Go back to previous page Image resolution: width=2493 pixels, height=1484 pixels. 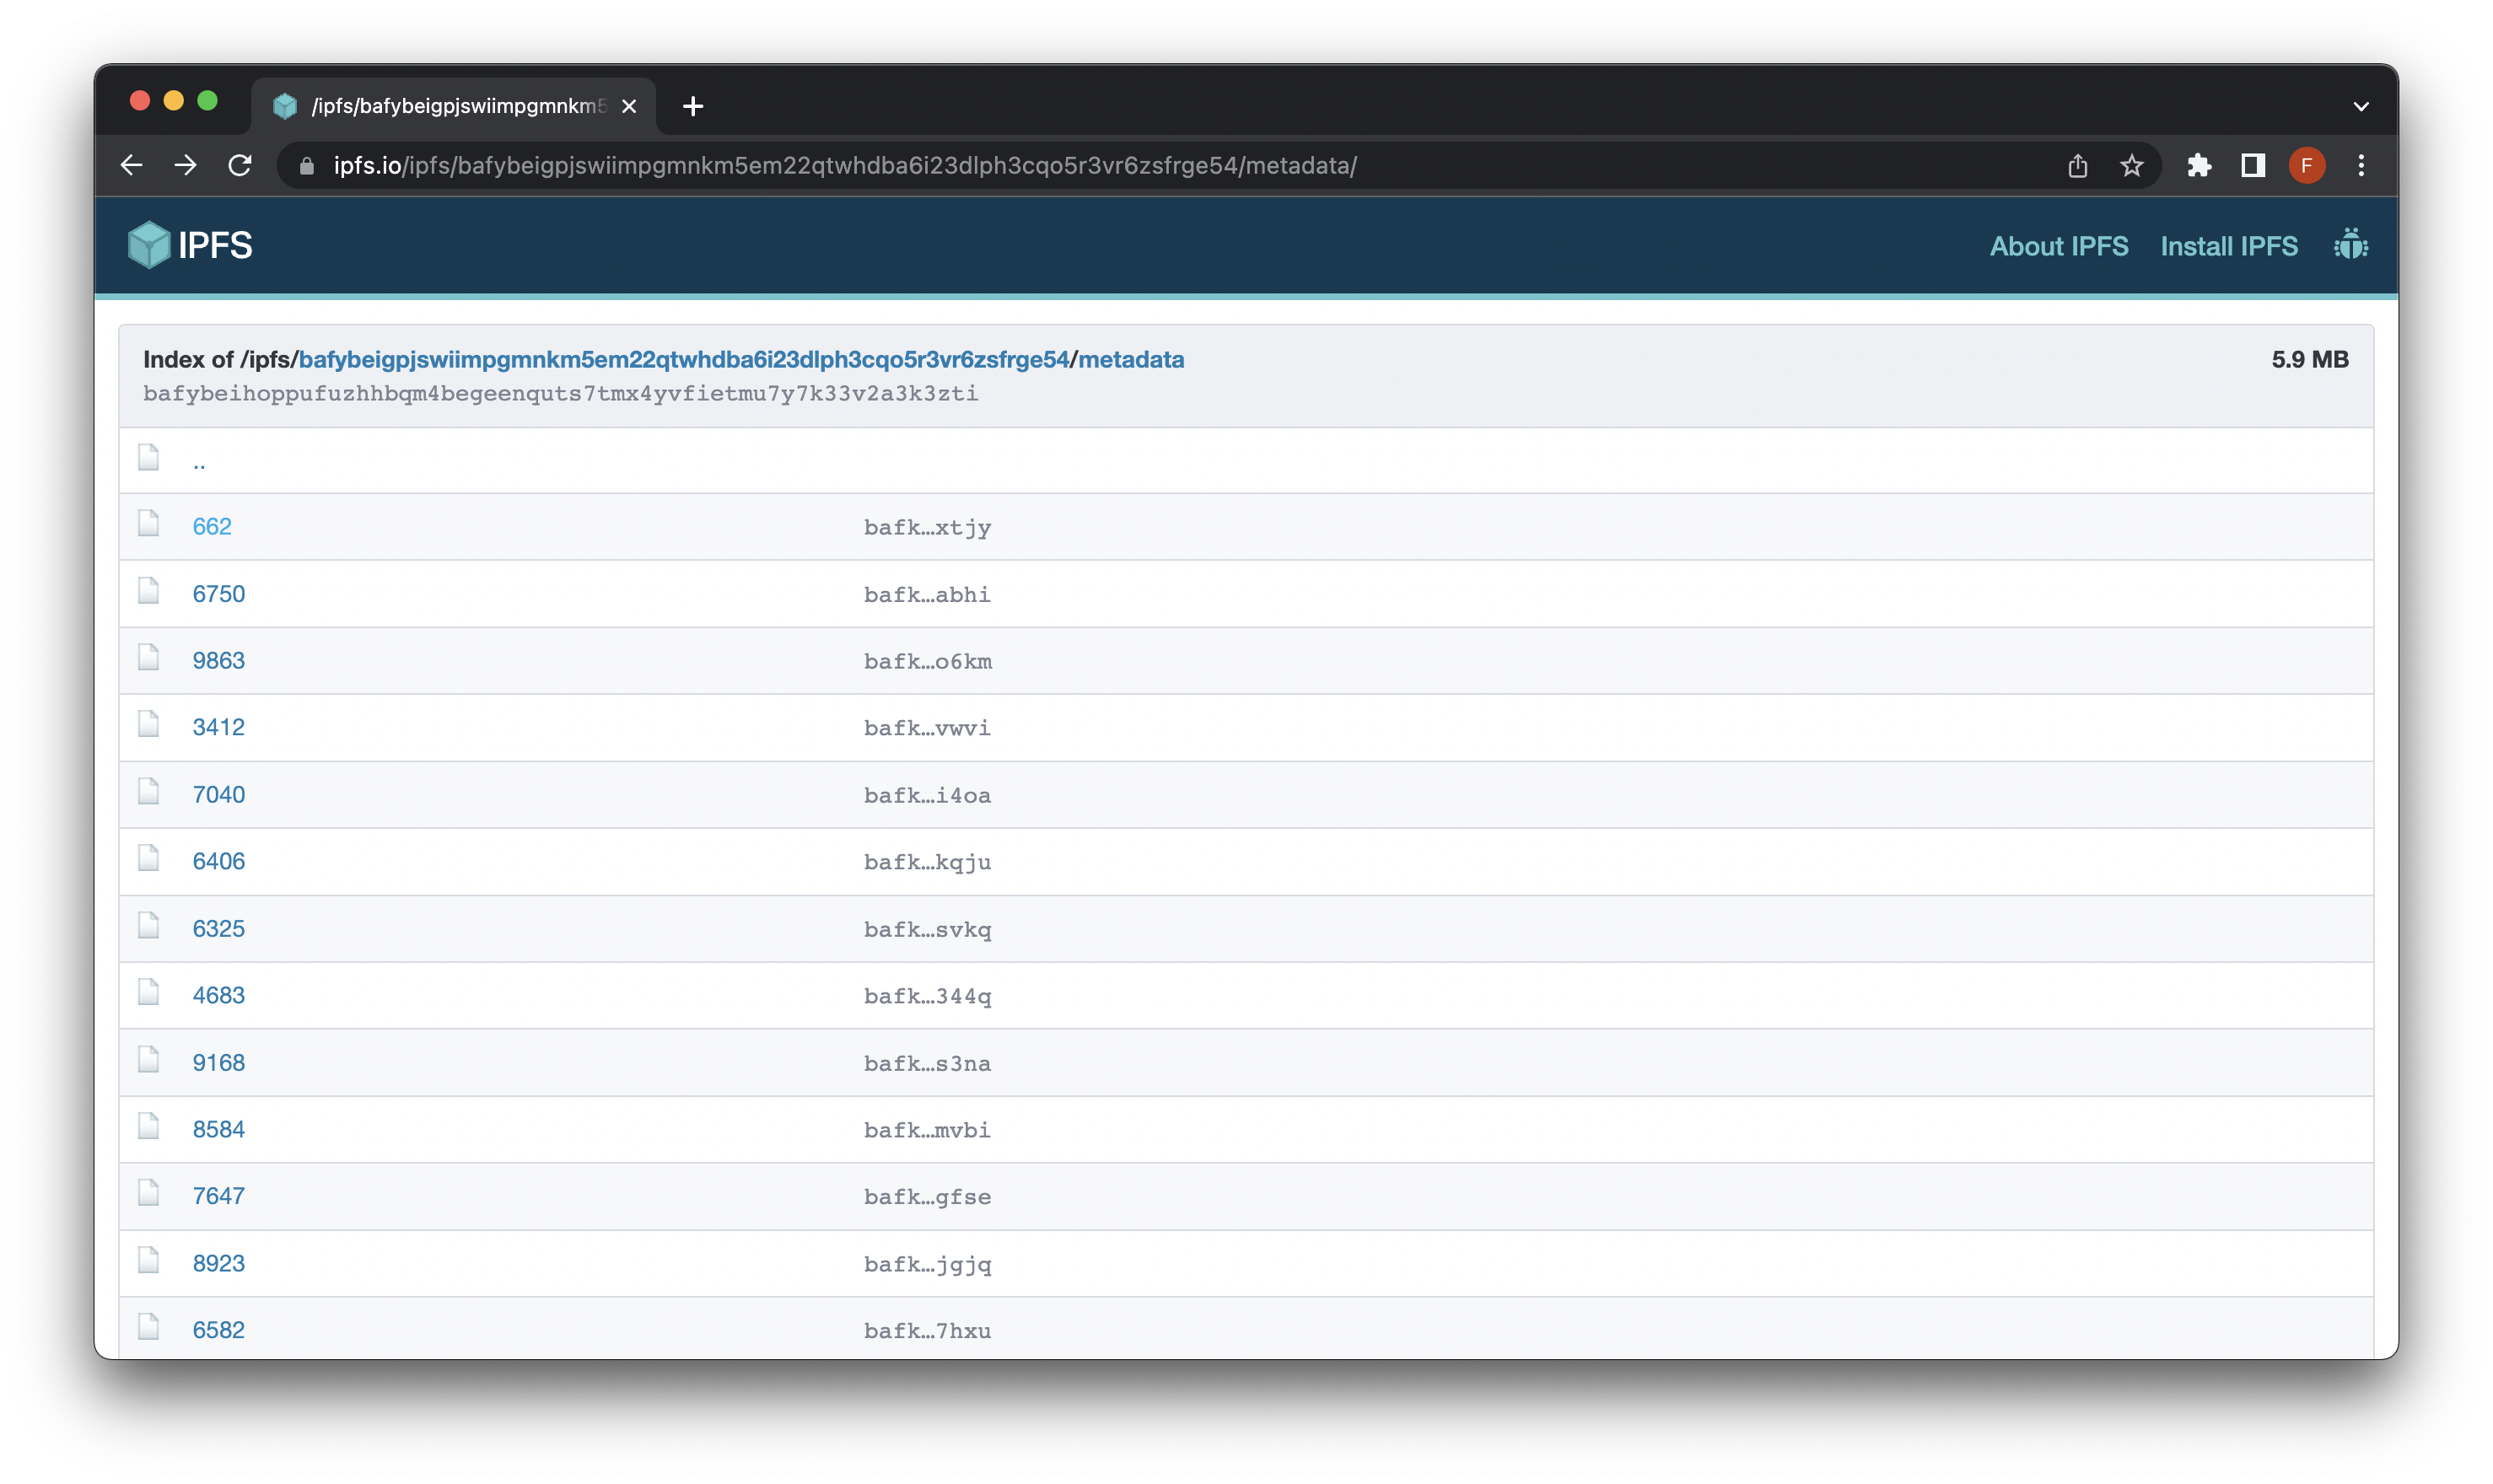(132, 166)
